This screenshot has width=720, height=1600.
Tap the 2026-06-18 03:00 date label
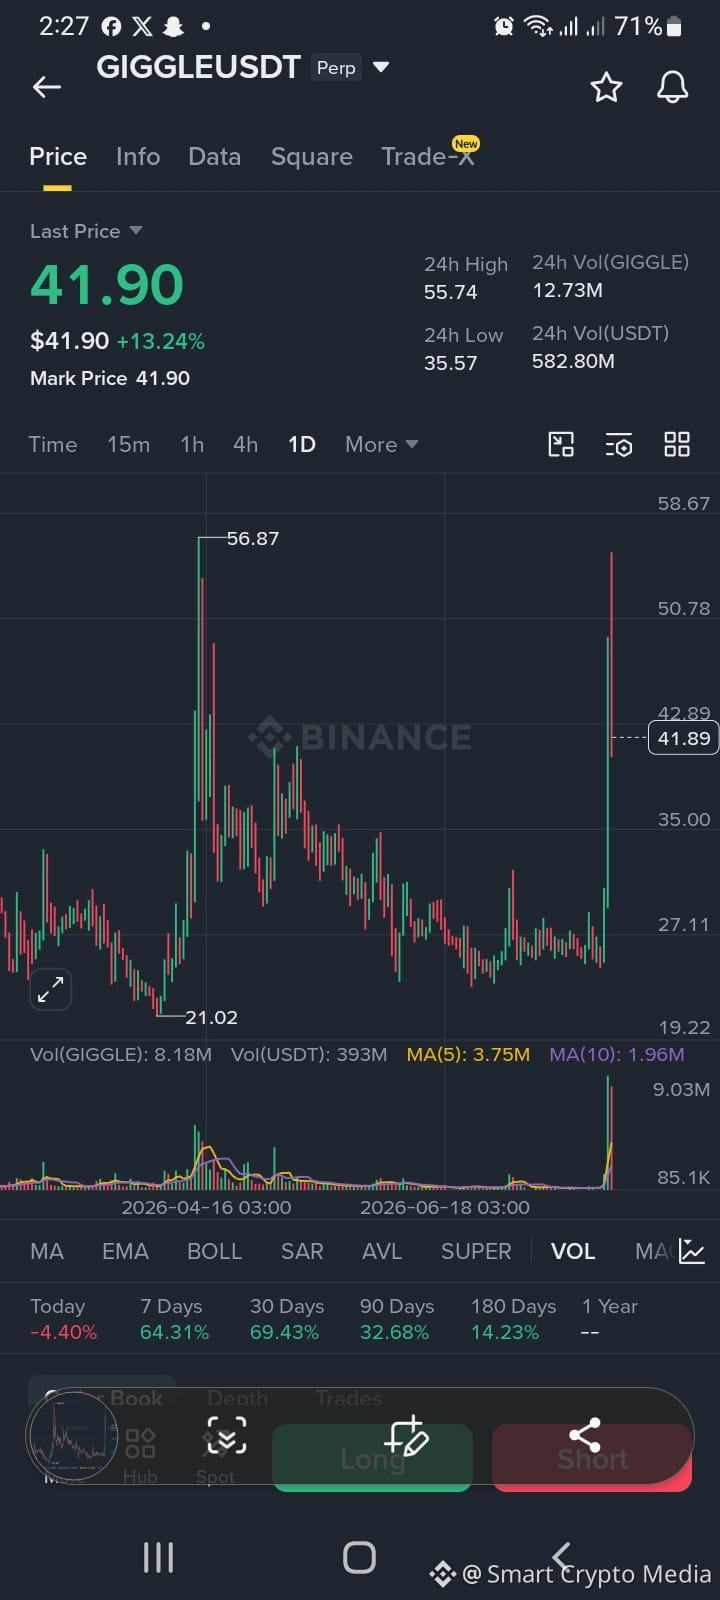click(x=445, y=1207)
